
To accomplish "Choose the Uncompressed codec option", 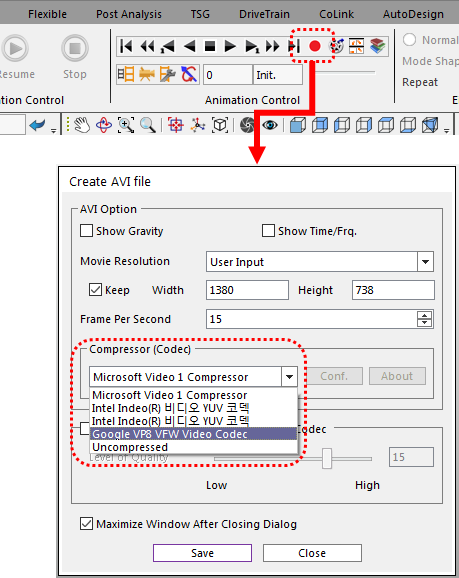I will [x=193, y=447].
